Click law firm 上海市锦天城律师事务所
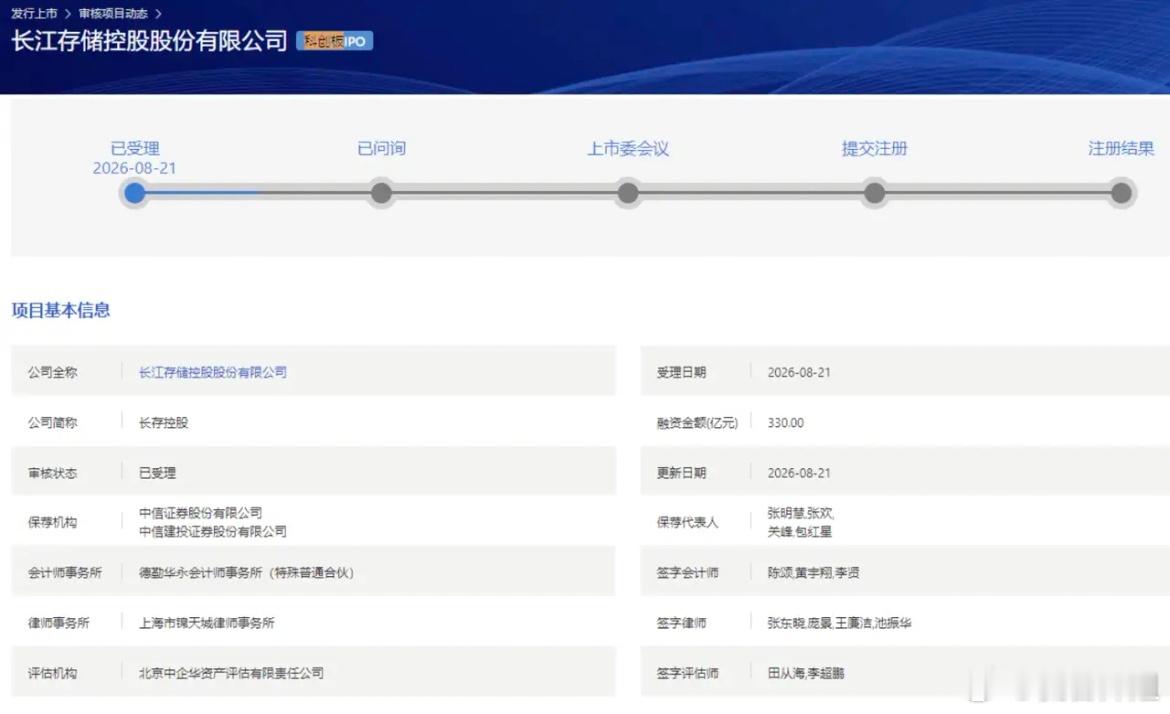Image resolution: width=1170 pixels, height=714 pixels. pos(207,622)
